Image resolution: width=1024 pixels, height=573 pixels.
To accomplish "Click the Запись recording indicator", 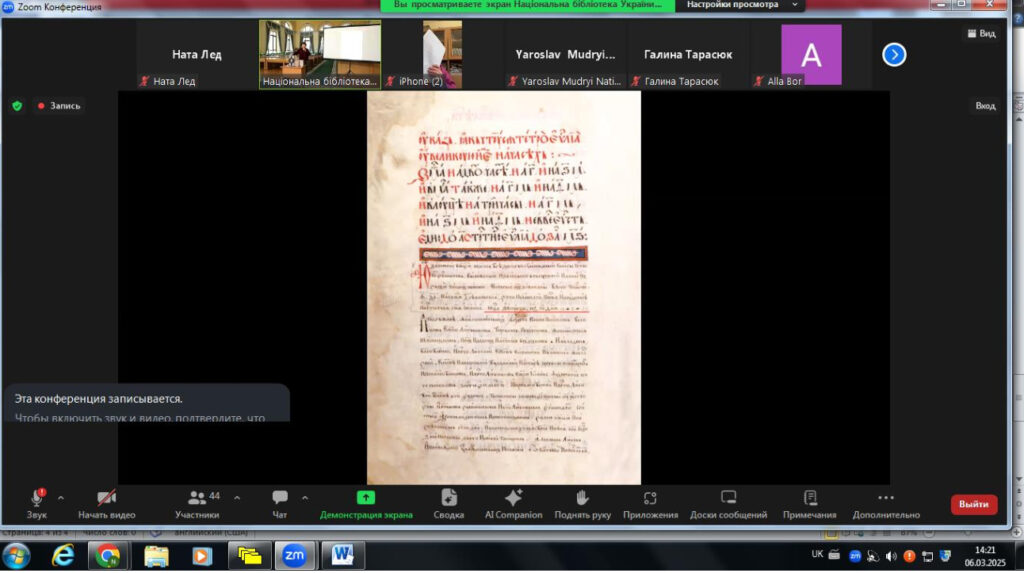I will [59, 106].
